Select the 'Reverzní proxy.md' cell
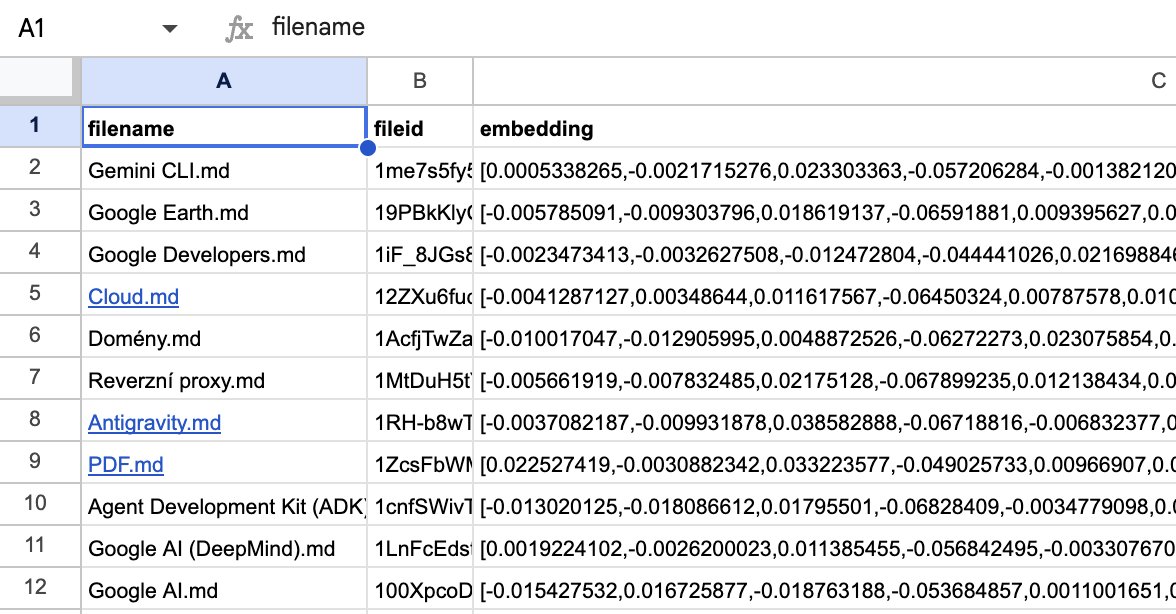The image size is (1176, 614). tap(224, 379)
